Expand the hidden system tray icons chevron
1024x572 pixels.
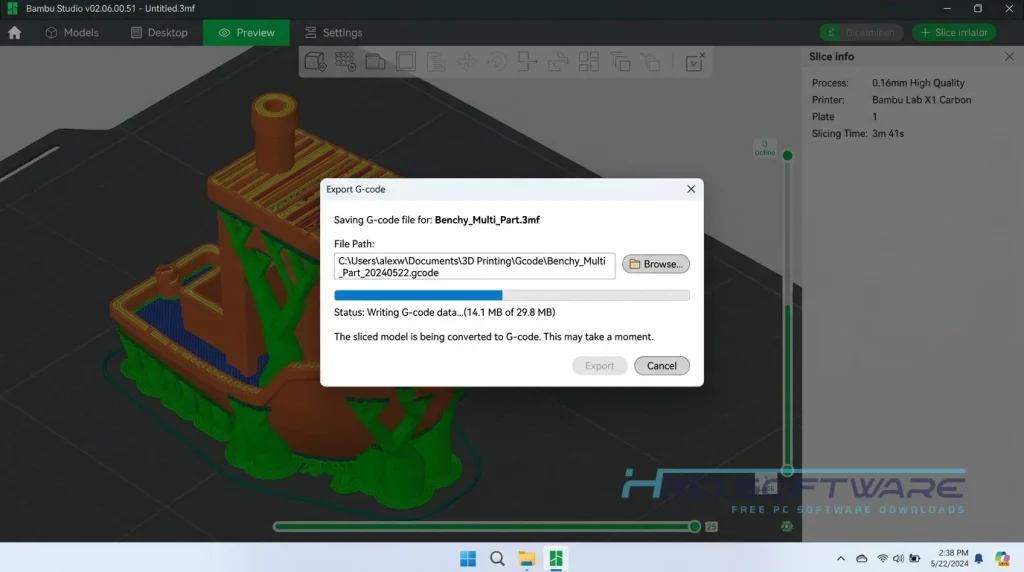(840, 558)
